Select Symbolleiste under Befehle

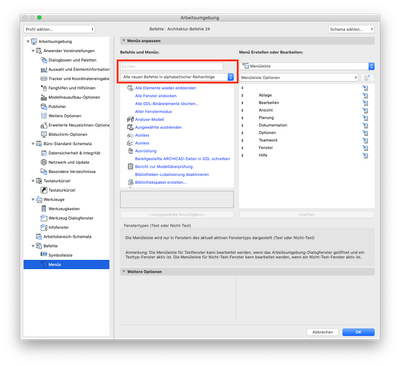60,255
